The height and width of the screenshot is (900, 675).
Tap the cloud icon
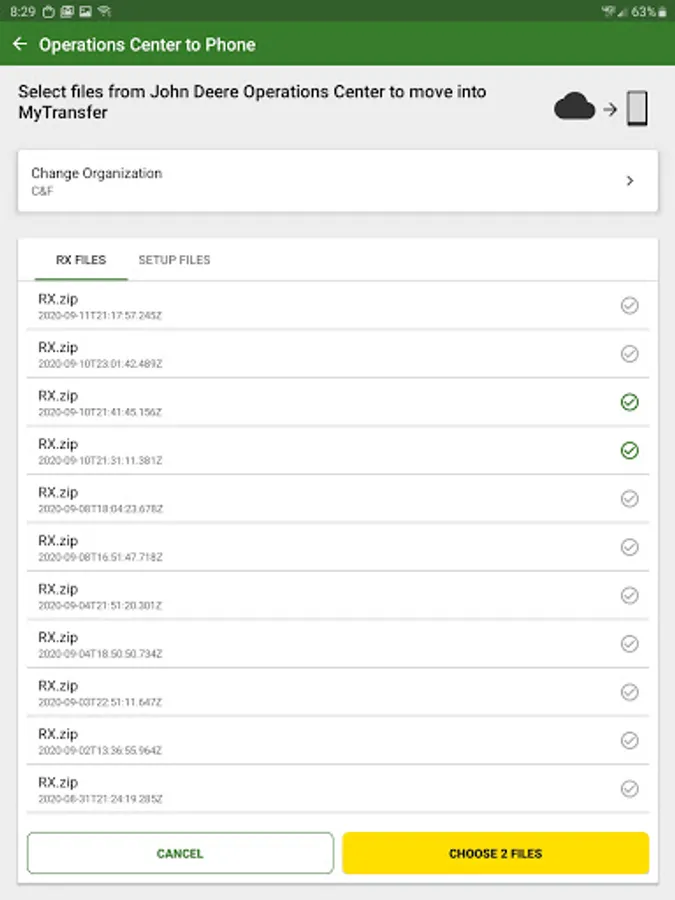point(574,107)
